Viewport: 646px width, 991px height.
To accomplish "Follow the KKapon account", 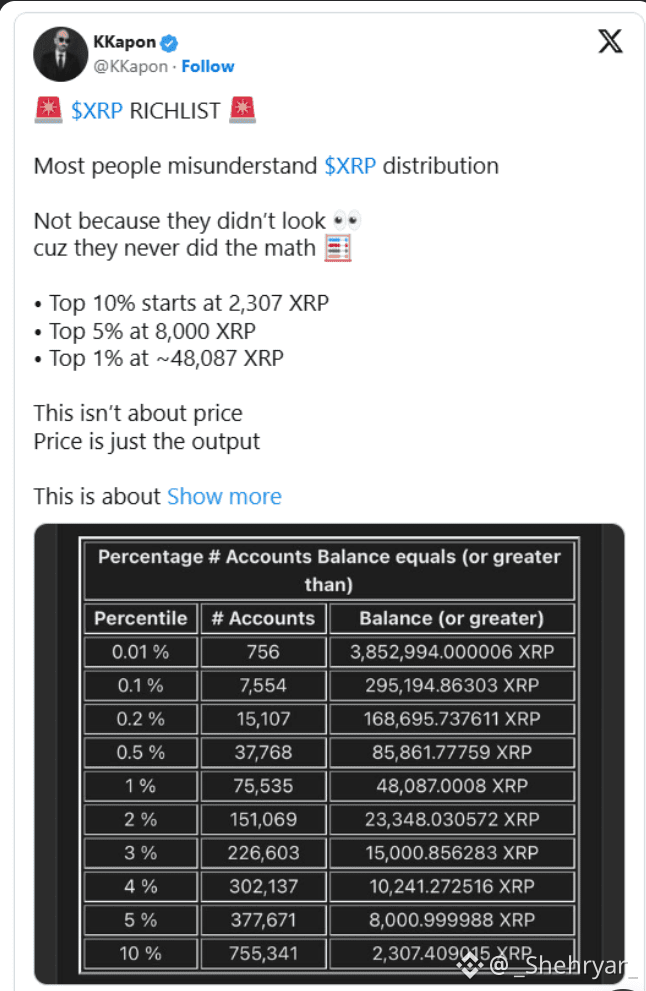I will point(208,67).
